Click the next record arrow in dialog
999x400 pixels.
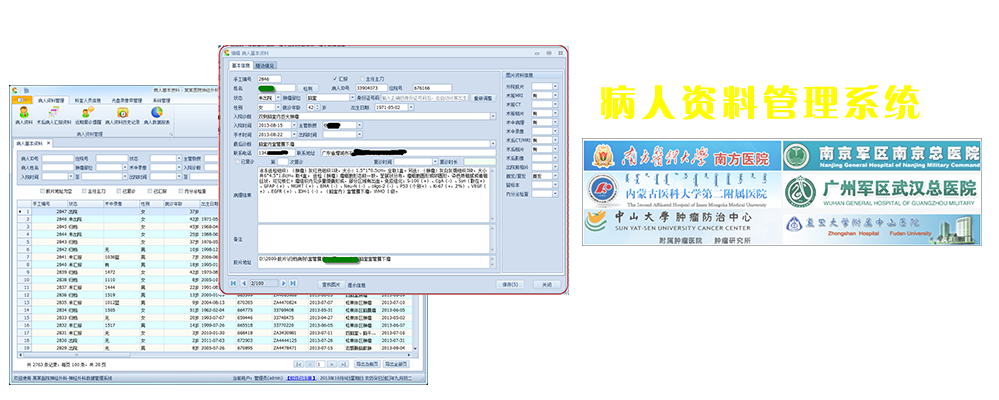click(286, 284)
